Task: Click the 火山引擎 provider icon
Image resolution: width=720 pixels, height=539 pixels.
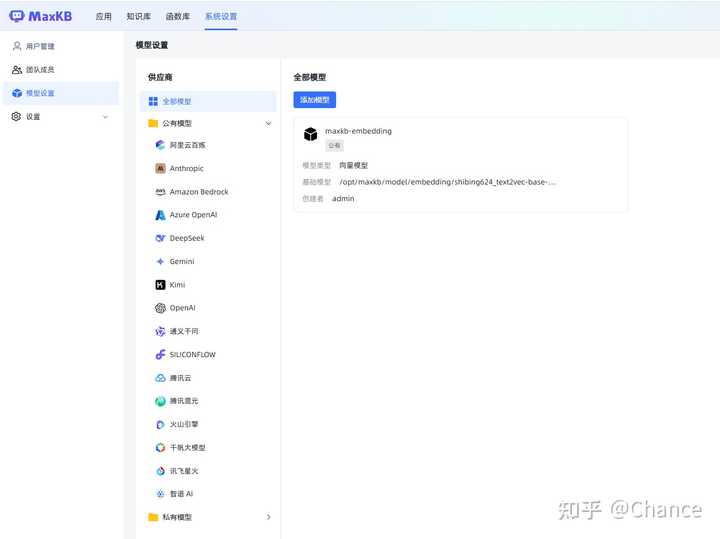Action: tap(160, 424)
